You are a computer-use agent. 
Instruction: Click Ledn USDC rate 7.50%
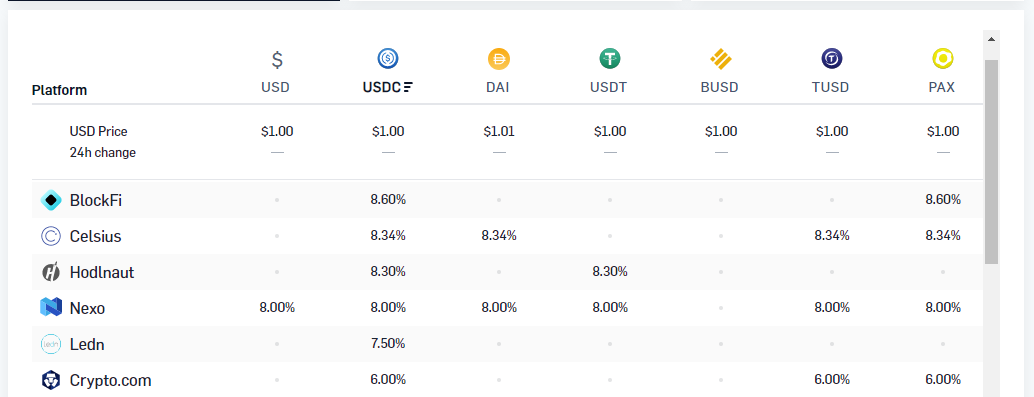pyautogui.click(x=388, y=343)
